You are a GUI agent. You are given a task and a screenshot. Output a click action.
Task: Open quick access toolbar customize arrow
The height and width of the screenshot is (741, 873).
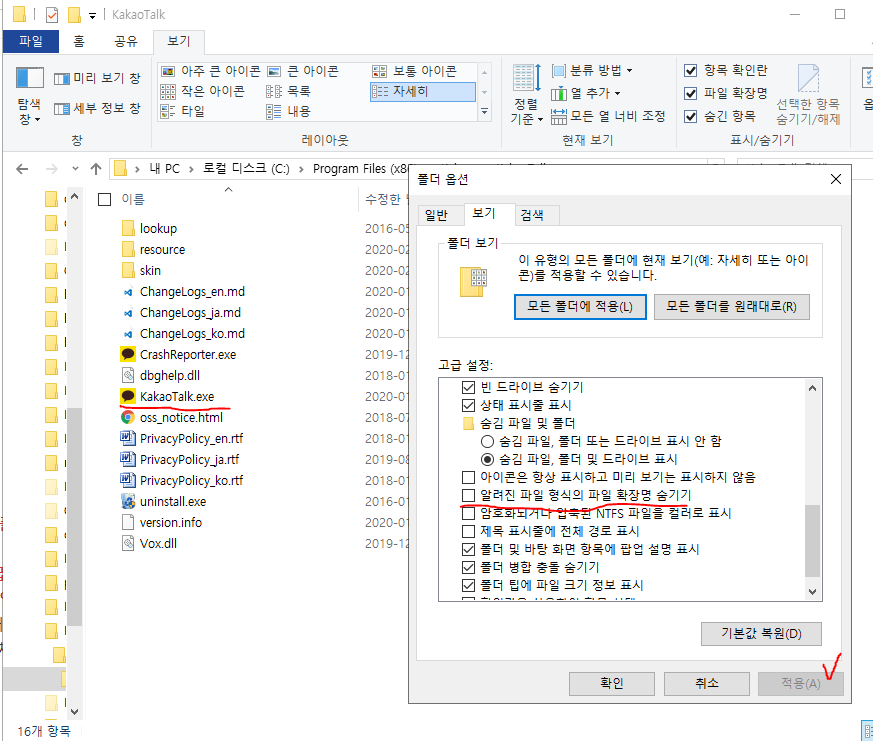pos(92,15)
